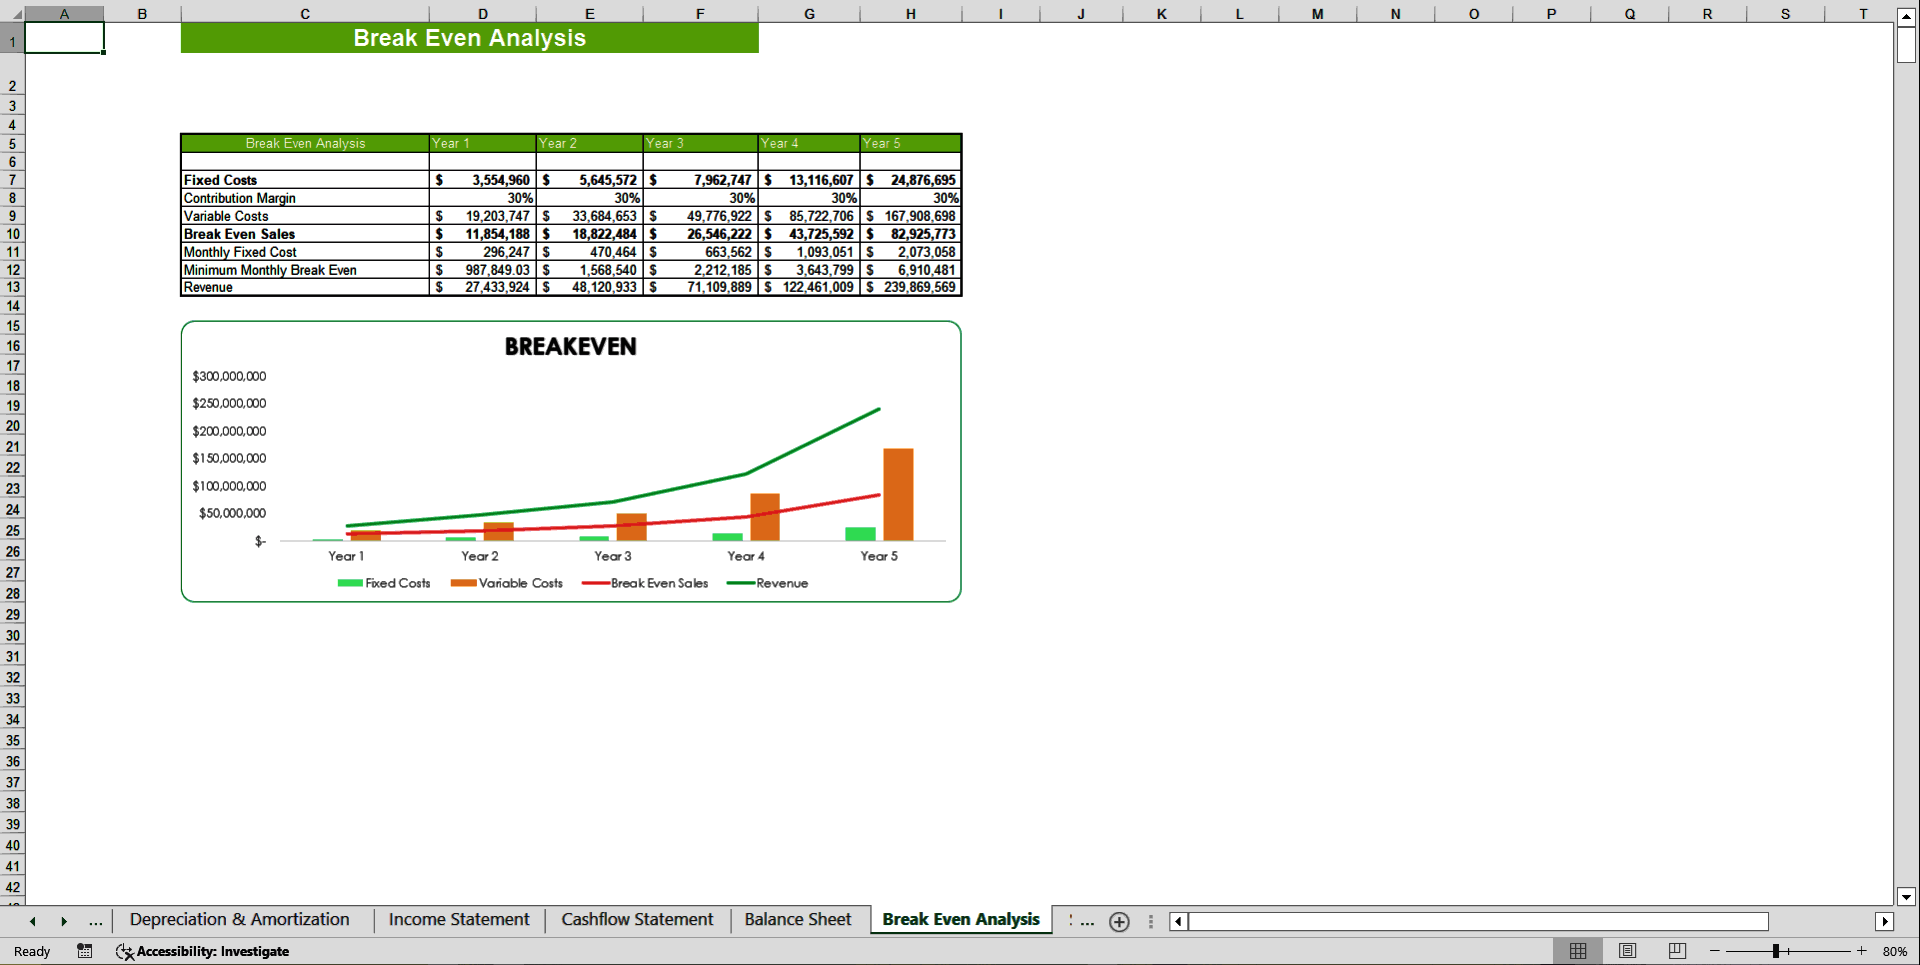Image resolution: width=1920 pixels, height=965 pixels.
Task: Expand the ellipsis after Break Even Analysis tab
Action: 1086,922
